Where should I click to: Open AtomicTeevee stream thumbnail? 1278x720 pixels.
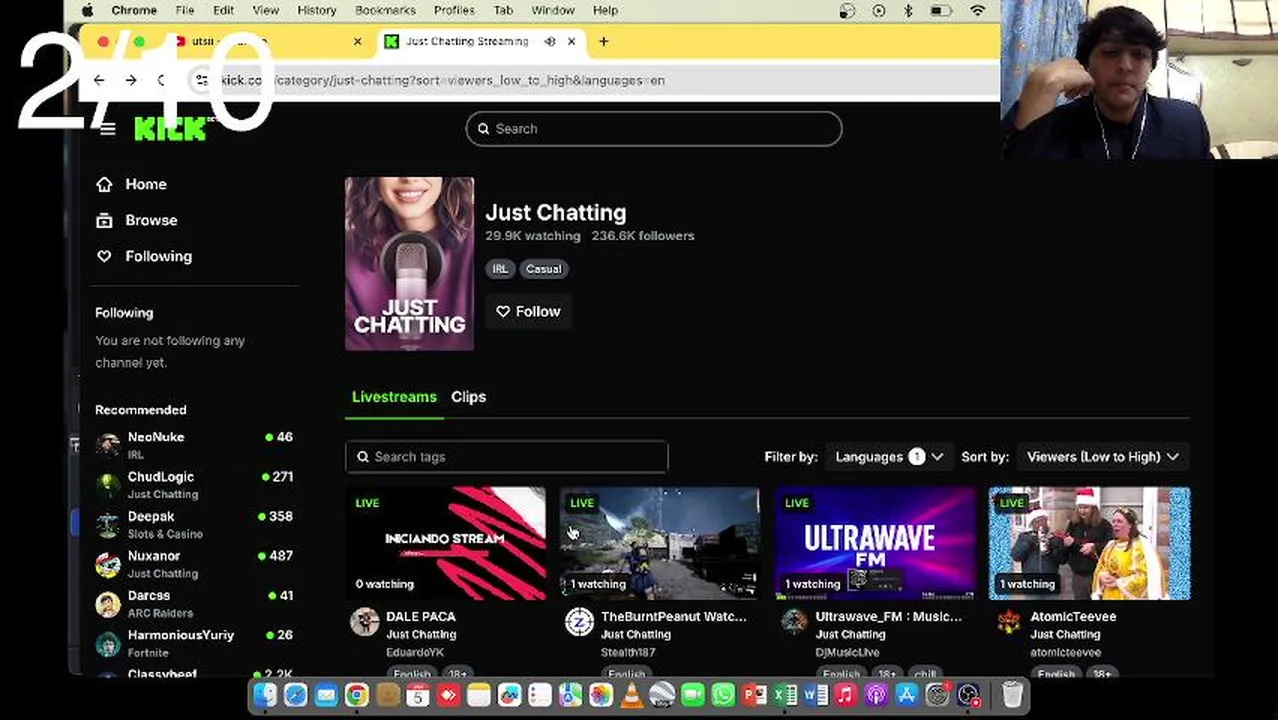point(1090,543)
